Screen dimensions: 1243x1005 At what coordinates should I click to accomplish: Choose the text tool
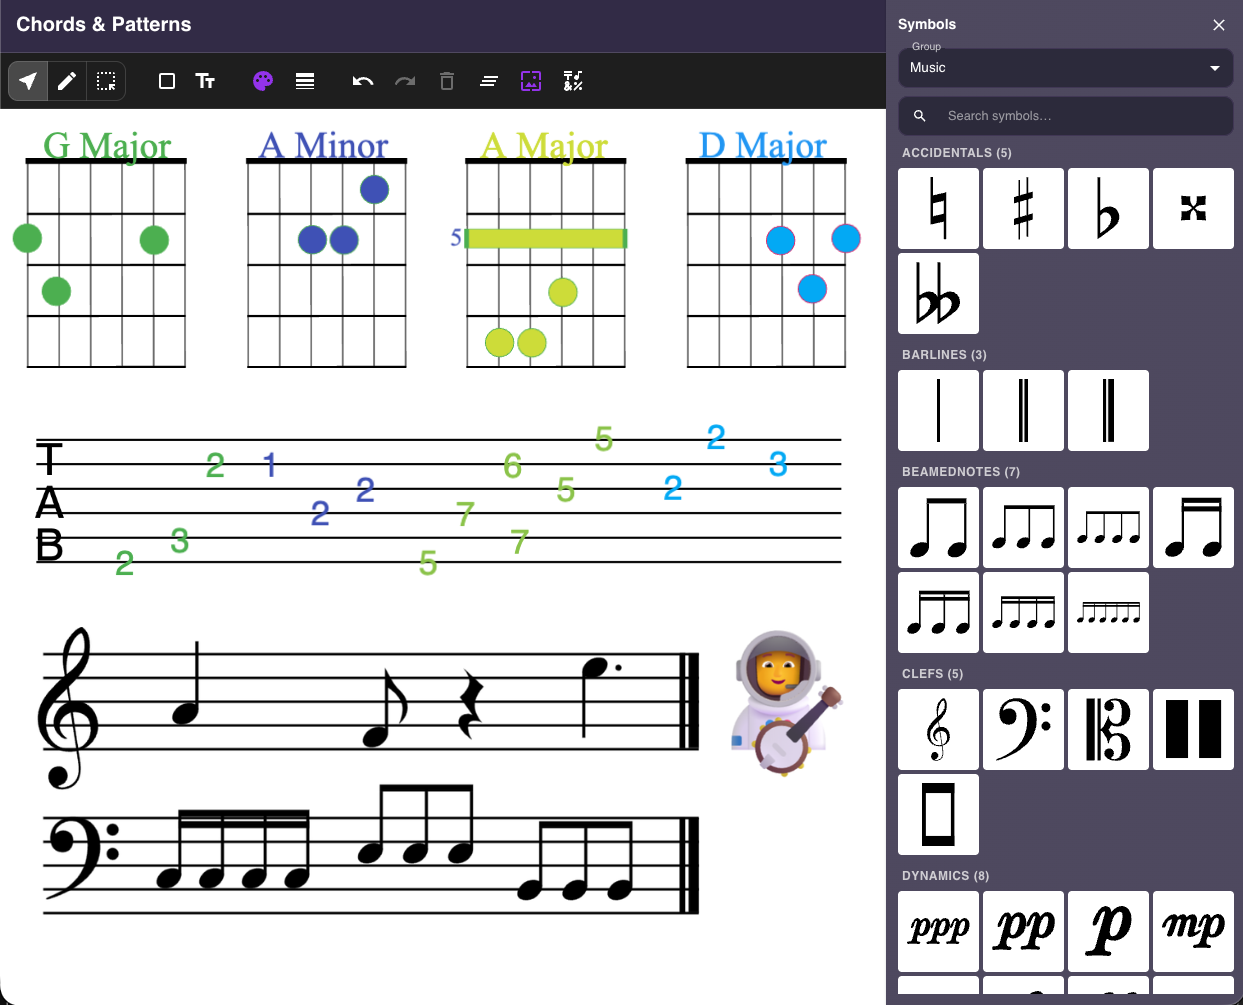pyautogui.click(x=205, y=81)
